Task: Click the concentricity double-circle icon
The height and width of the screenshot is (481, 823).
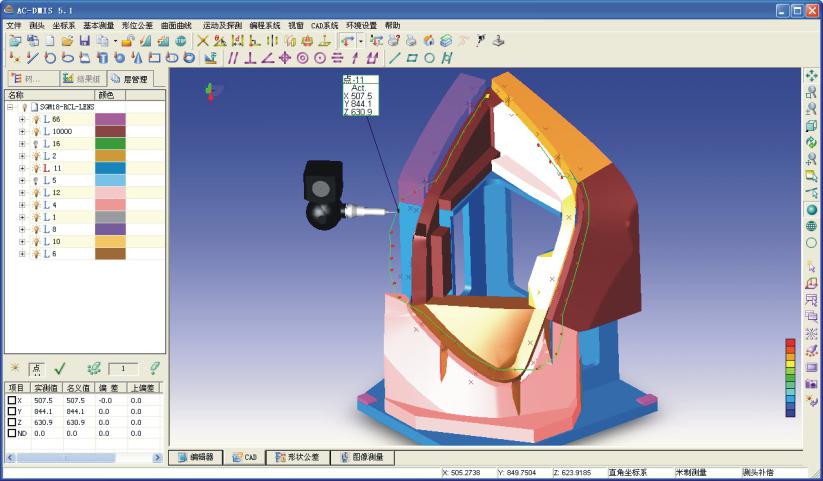Action: 302,58
